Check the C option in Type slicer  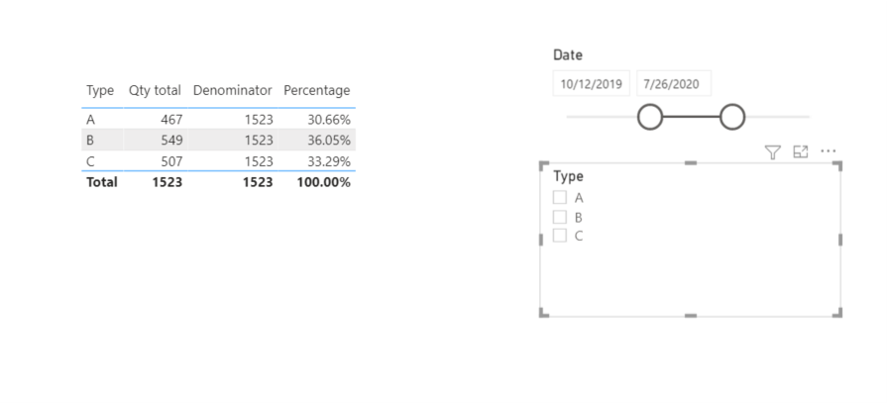(559, 235)
